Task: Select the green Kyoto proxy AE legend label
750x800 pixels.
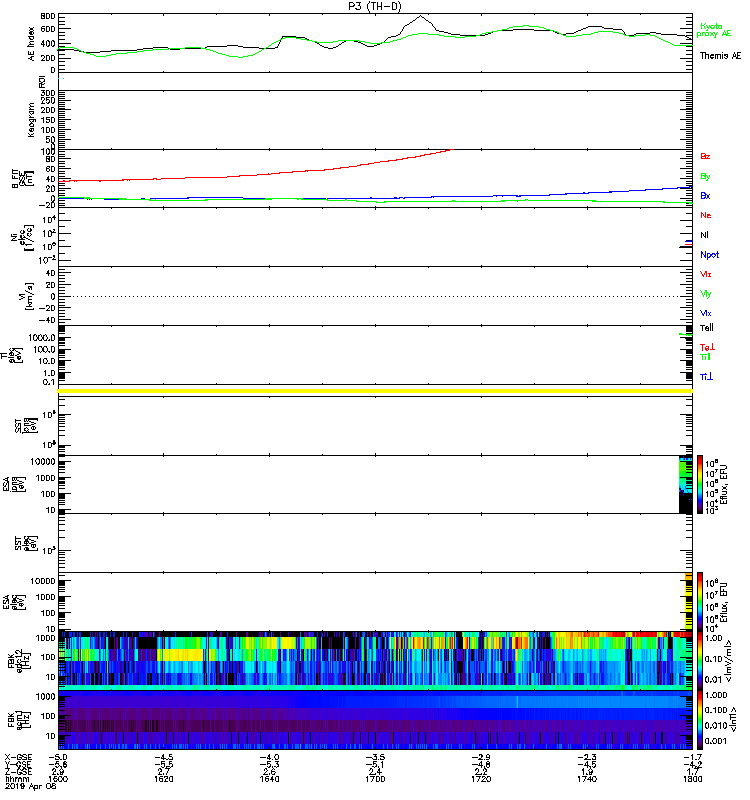Action: (x=714, y=30)
